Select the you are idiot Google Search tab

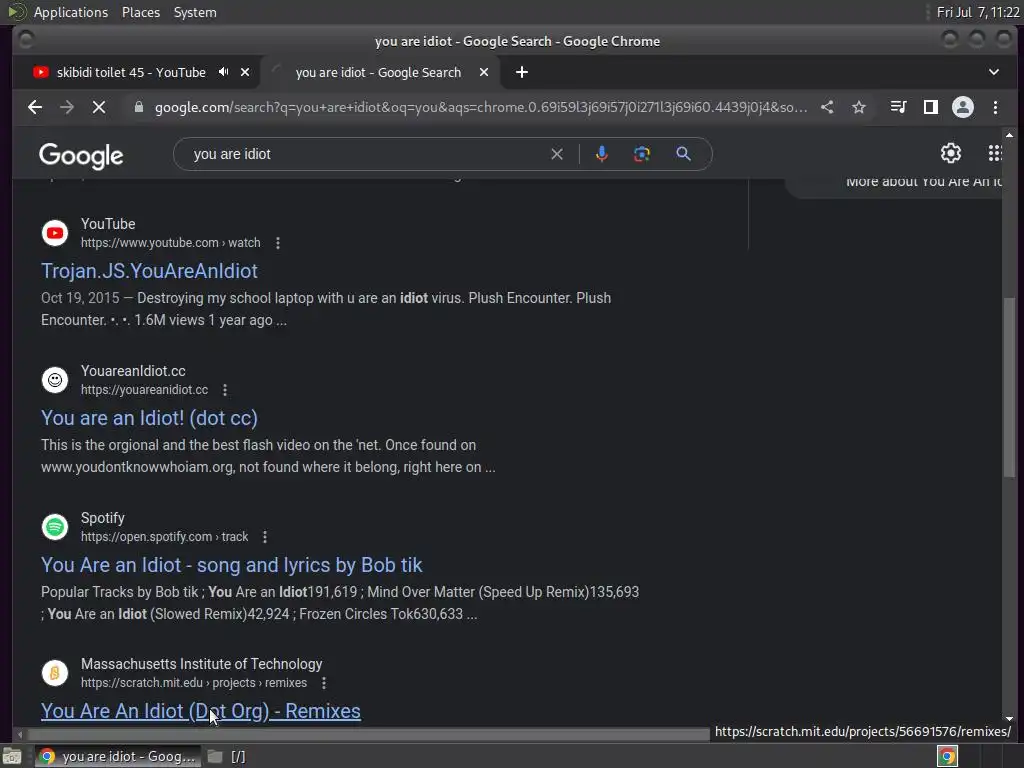[378, 72]
